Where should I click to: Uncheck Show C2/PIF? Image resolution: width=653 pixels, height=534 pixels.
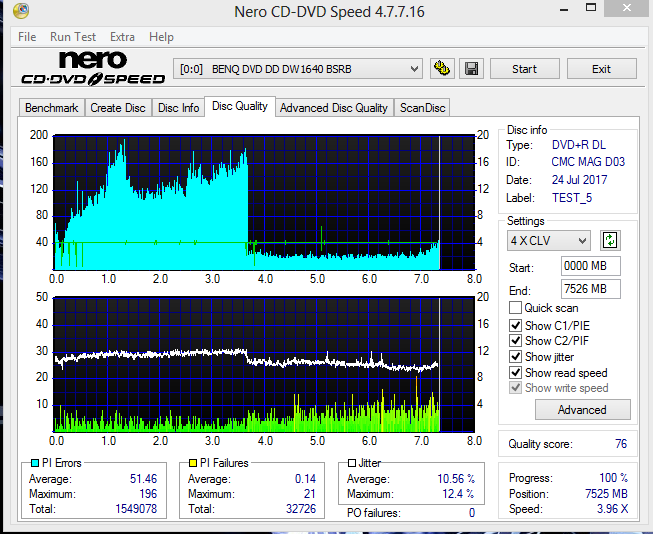515,340
